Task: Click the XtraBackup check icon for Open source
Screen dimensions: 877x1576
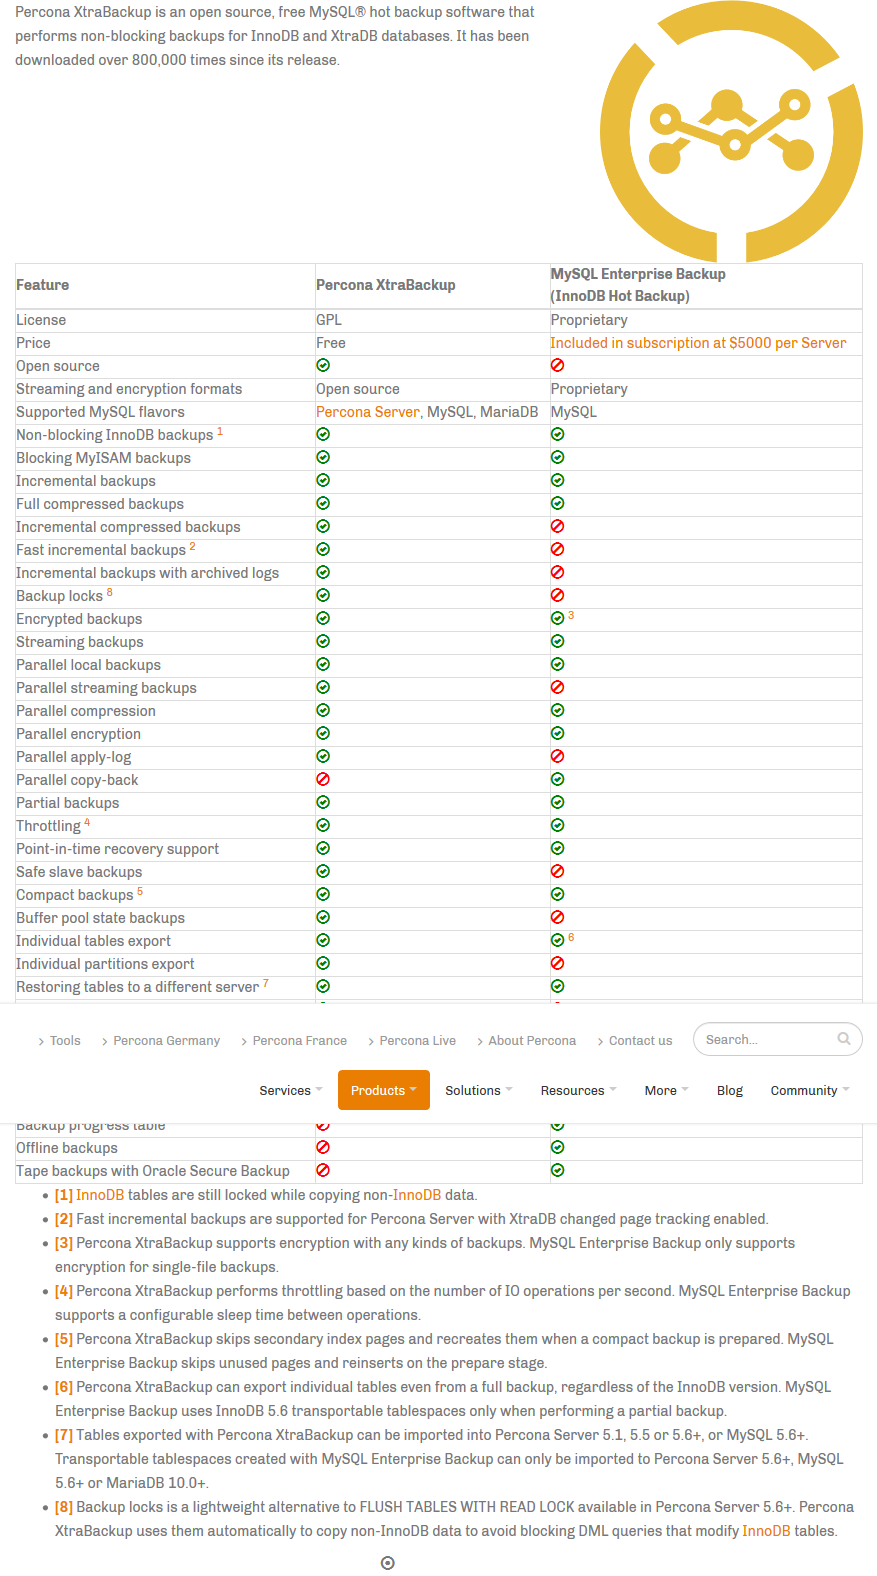Action: point(323,365)
